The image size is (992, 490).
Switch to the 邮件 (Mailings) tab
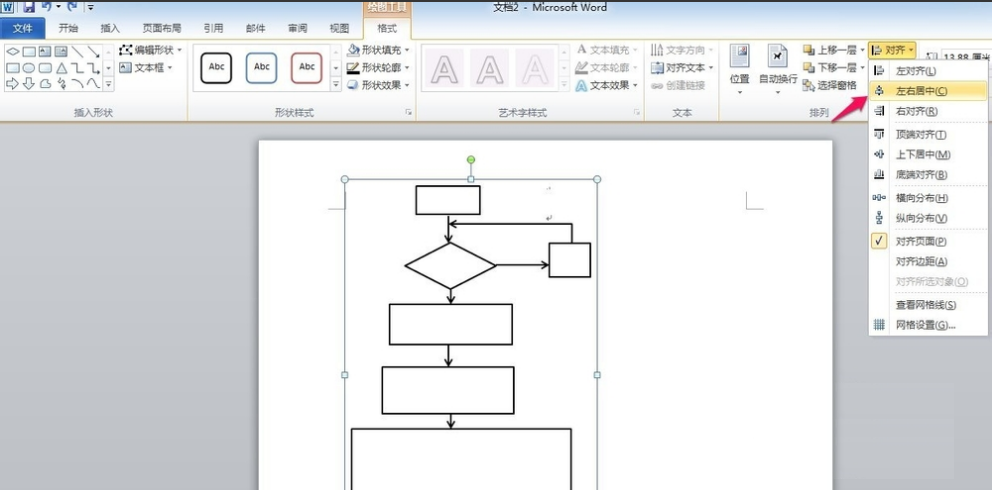tap(256, 28)
